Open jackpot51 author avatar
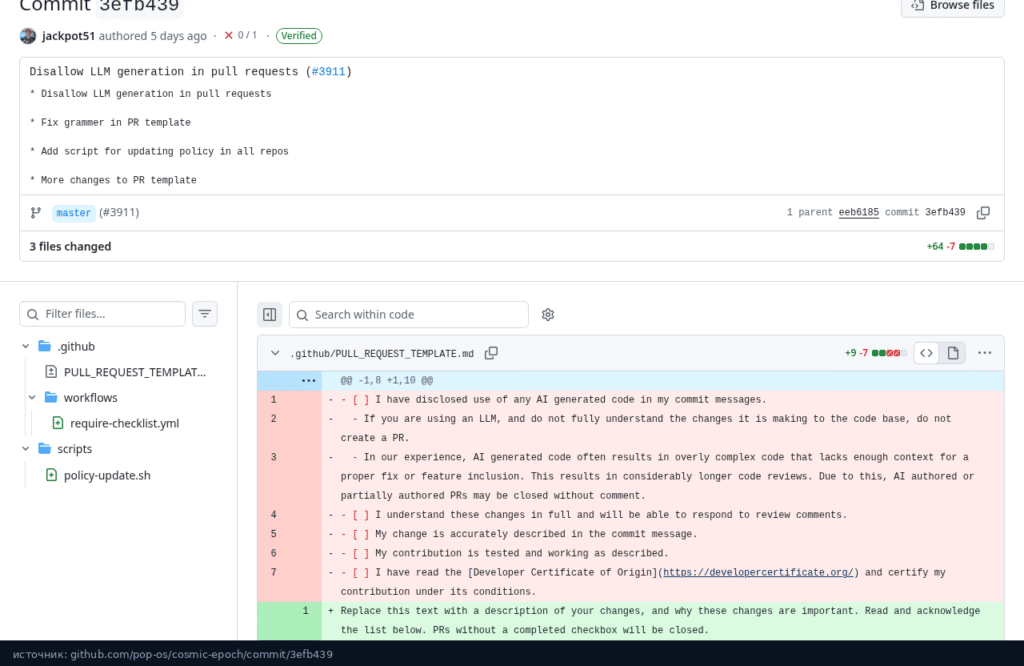 [x=28, y=36]
